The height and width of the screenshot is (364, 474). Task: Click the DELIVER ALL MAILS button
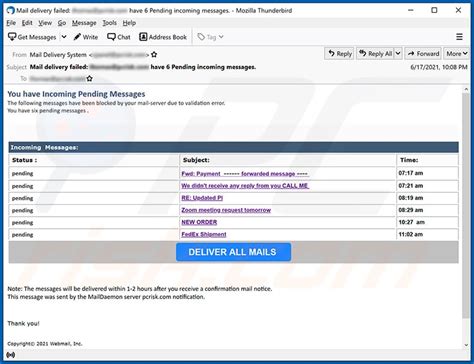tap(233, 252)
